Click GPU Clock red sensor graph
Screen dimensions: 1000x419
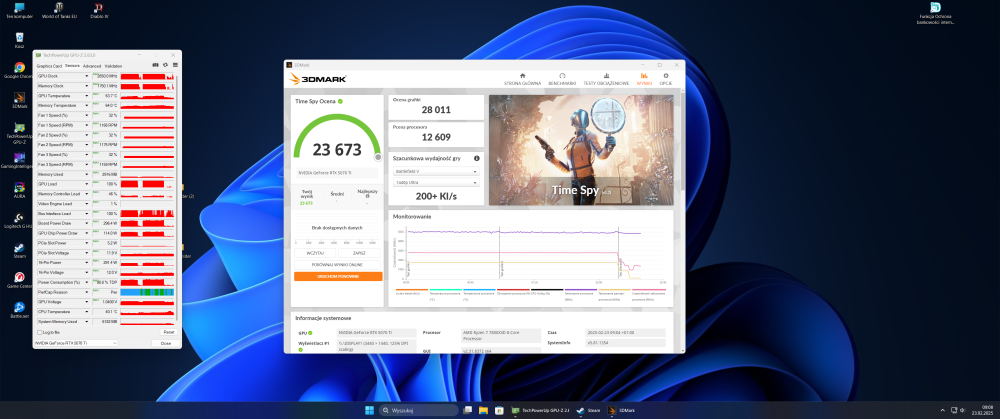(x=147, y=76)
